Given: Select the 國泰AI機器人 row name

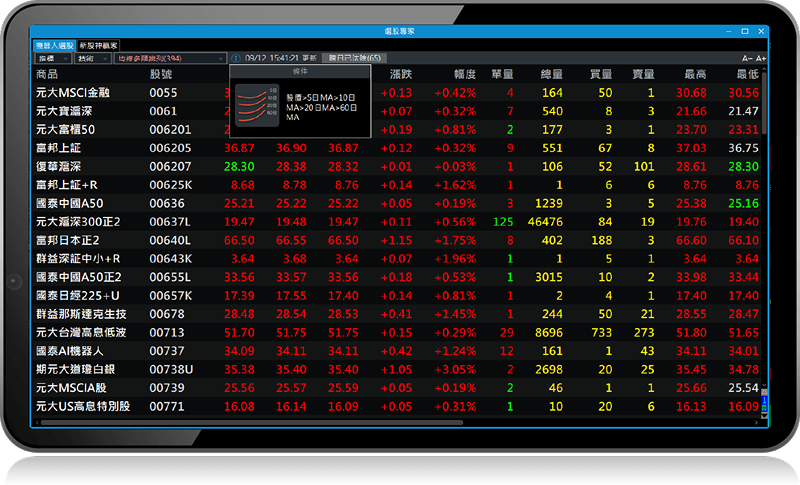Looking at the screenshot, I should pyautogui.click(x=69, y=351).
